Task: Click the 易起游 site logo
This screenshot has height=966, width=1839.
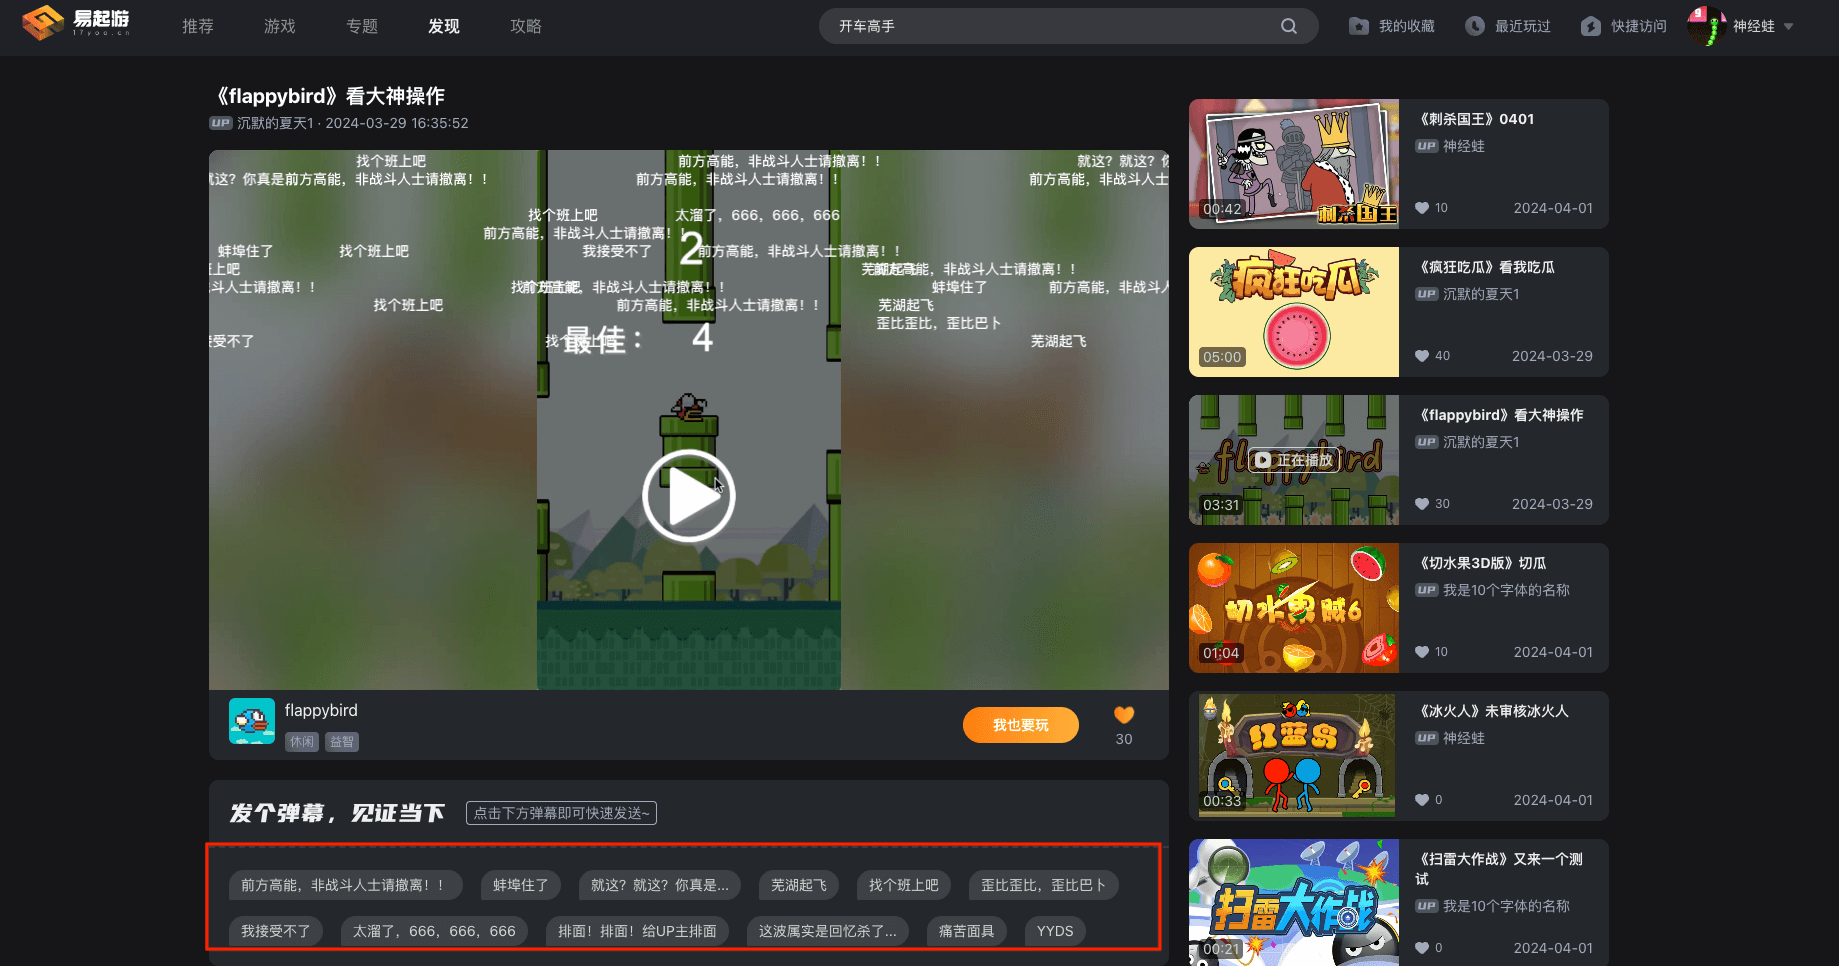Action: (76, 22)
